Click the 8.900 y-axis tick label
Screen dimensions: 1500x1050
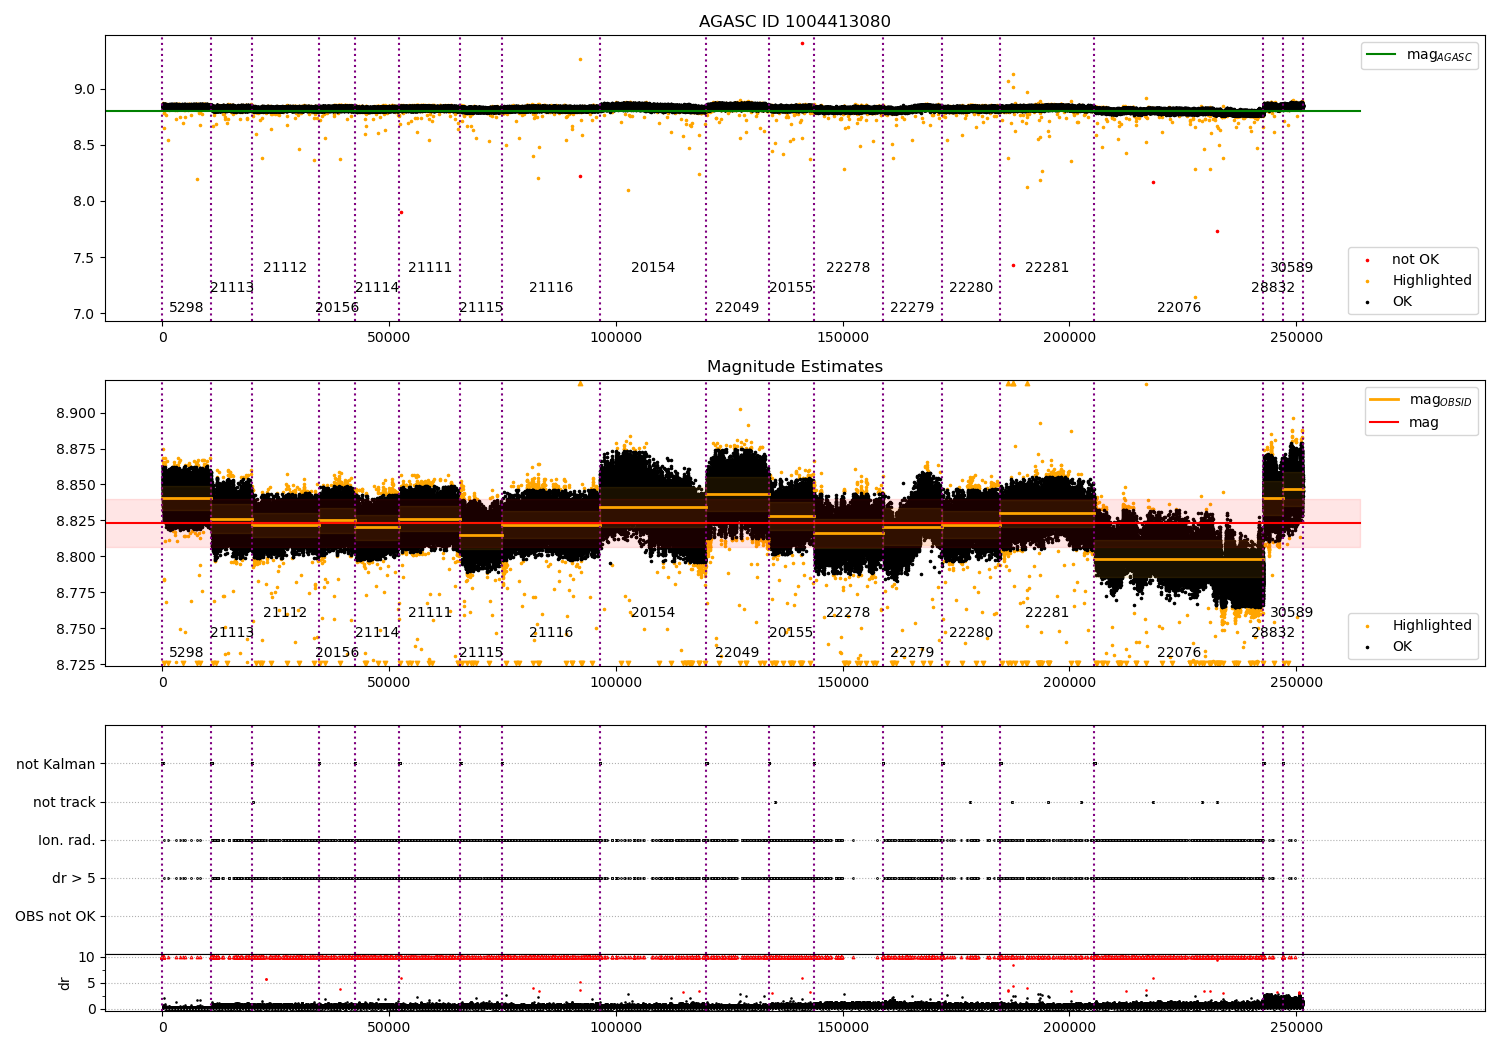click(x=75, y=414)
